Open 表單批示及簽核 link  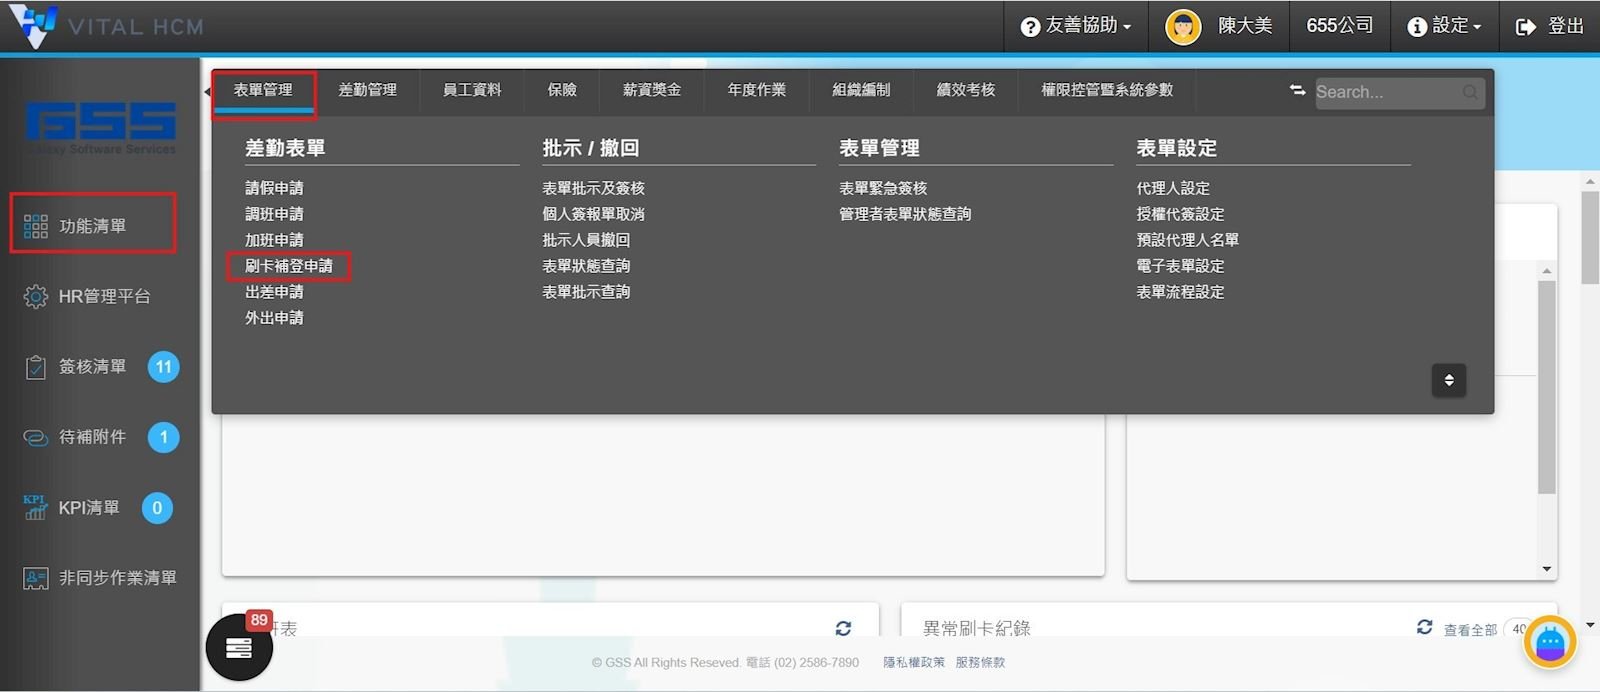[x=593, y=188]
